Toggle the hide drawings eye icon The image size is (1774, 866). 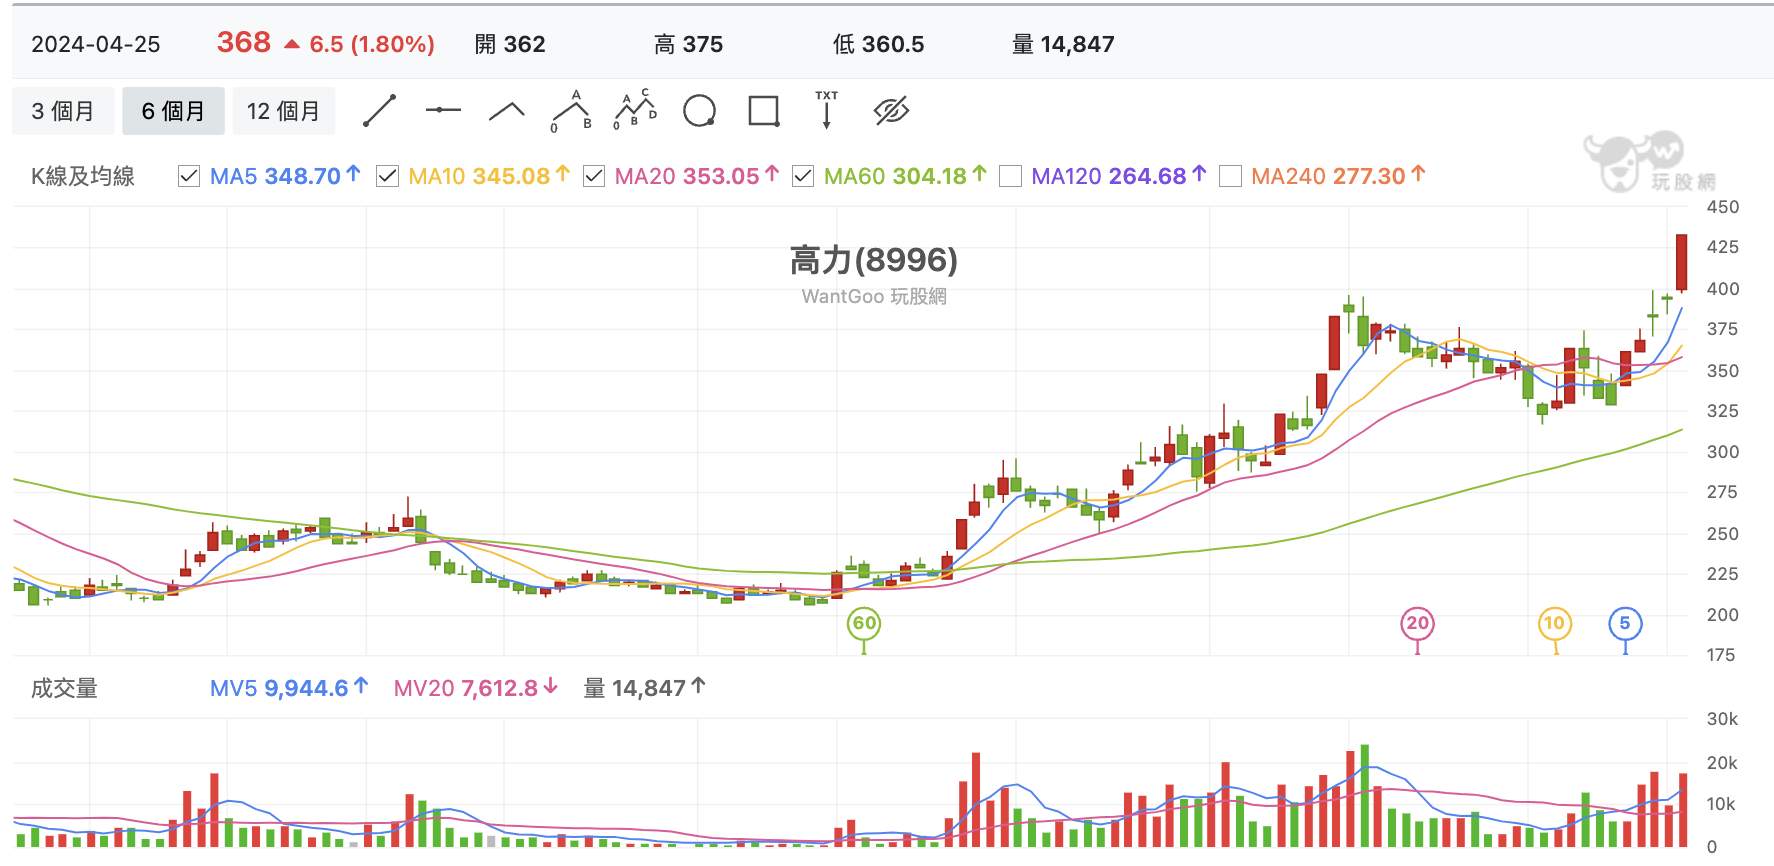point(891,111)
